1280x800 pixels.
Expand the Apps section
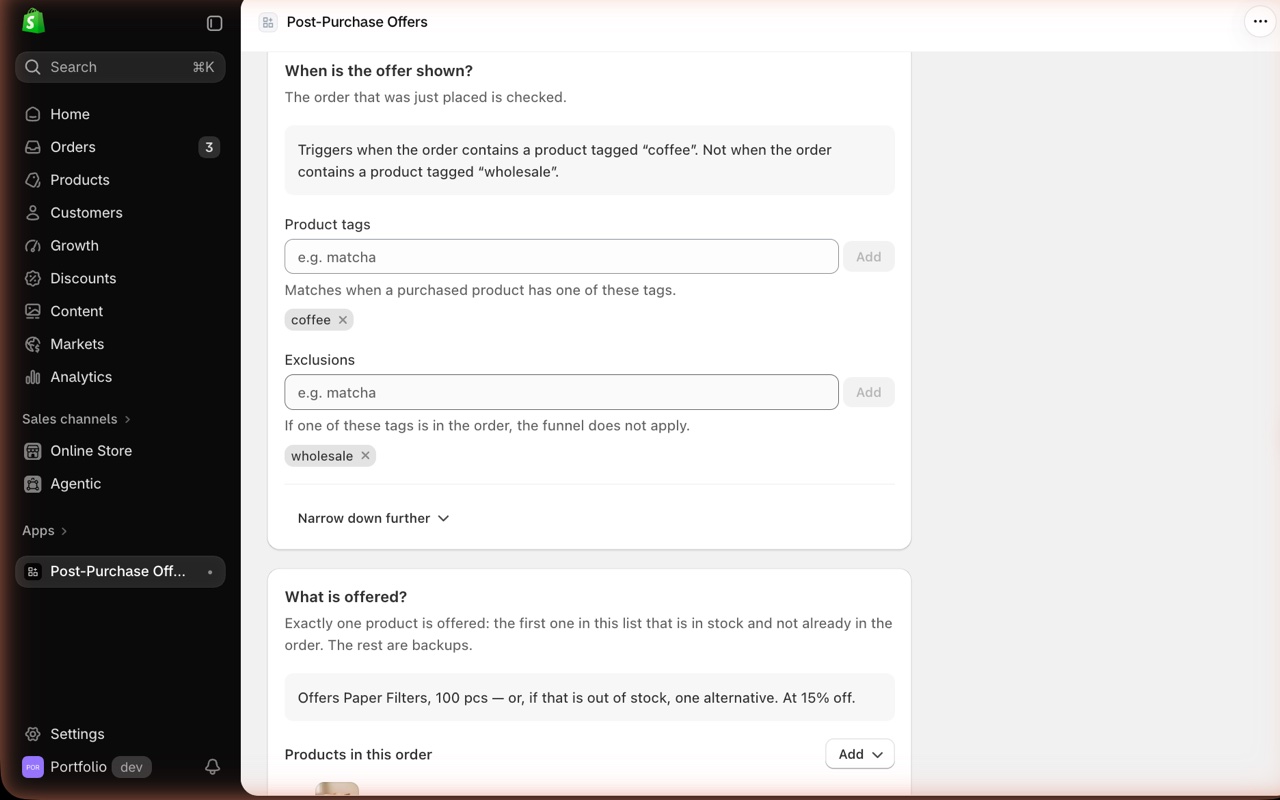(44, 531)
